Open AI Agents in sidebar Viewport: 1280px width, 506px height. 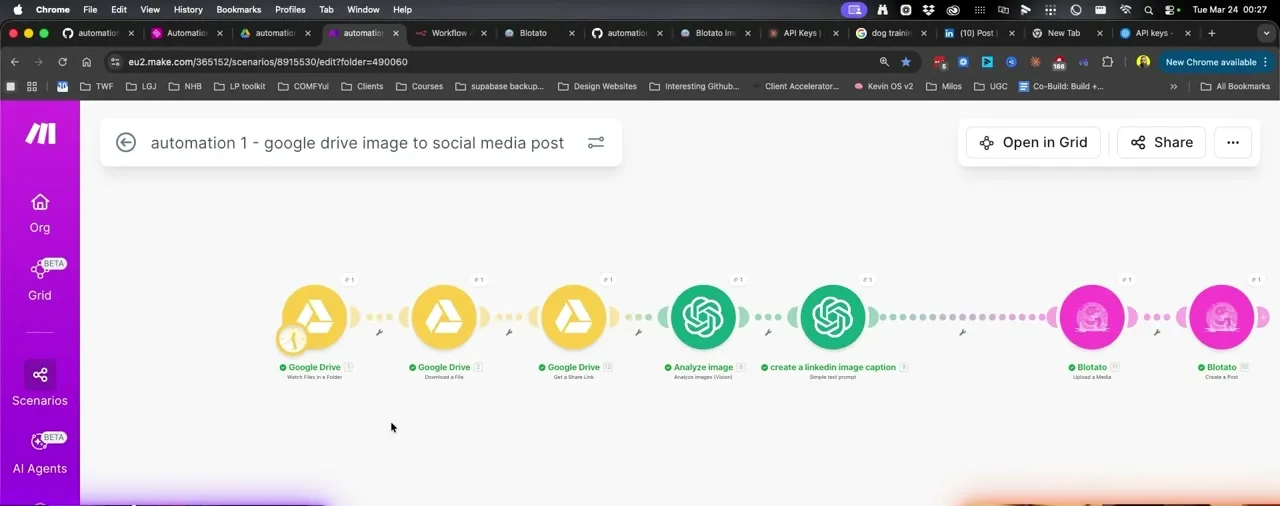tap(40, 453)
